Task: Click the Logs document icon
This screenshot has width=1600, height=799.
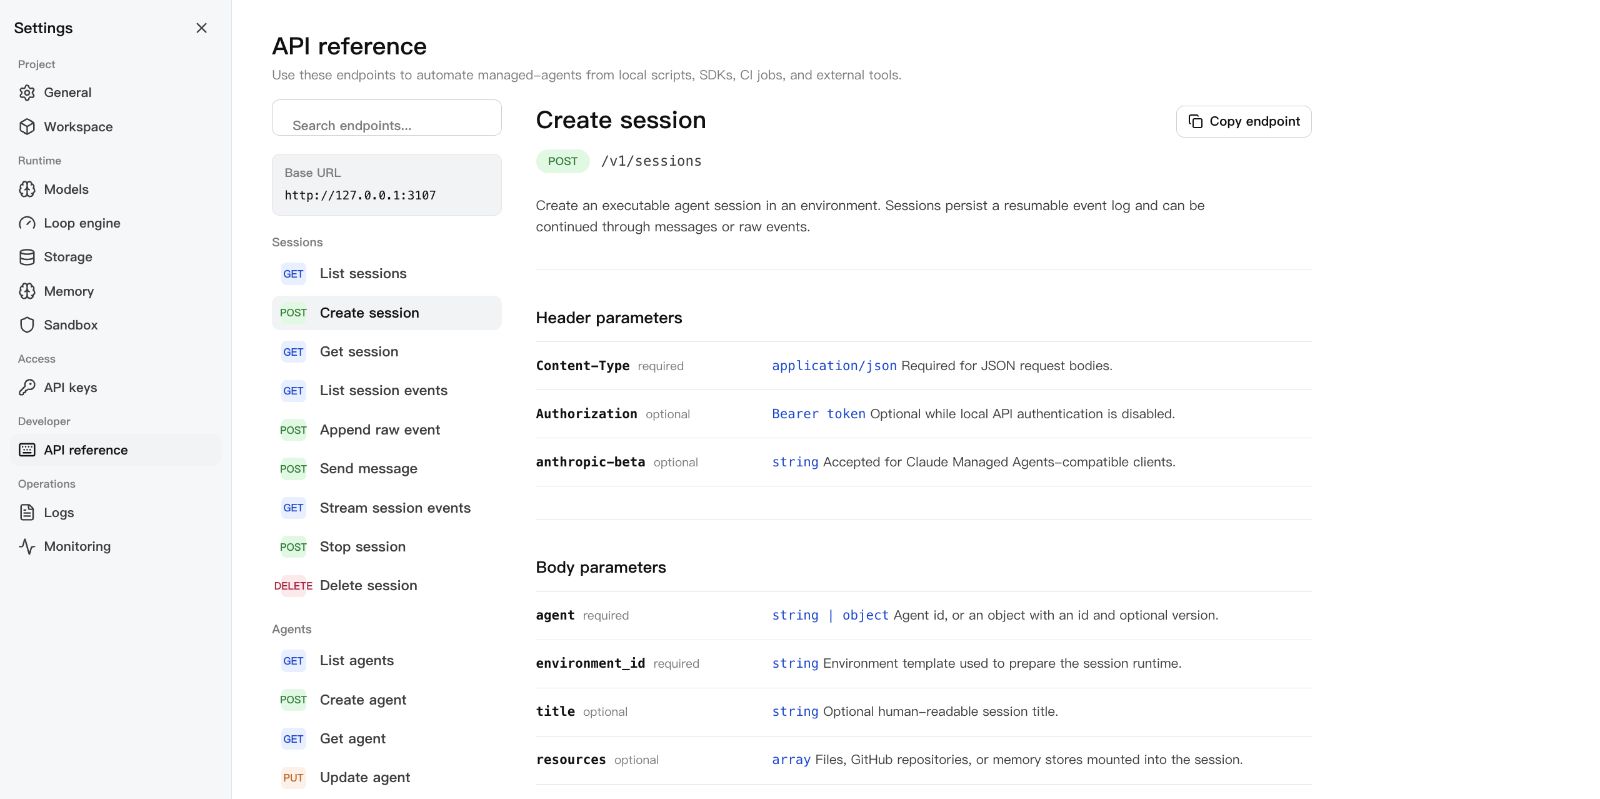Action: 27,513
